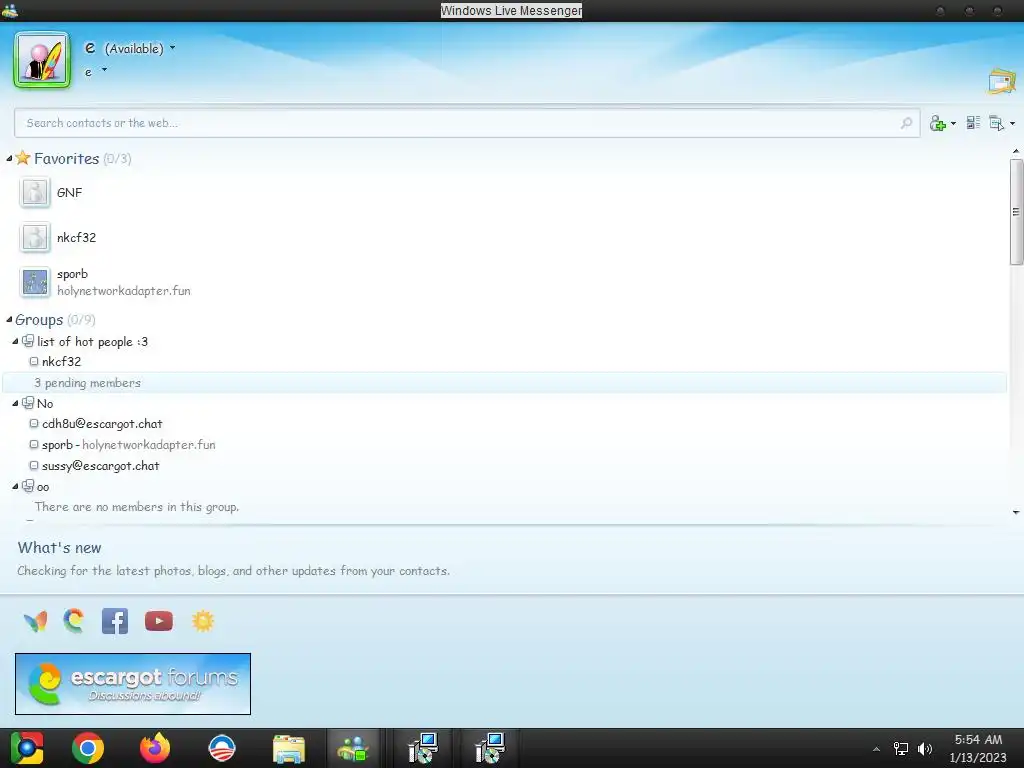Select the Groups heading
The height and width of the screenshot is (768, 1024).
coord(39,320)
